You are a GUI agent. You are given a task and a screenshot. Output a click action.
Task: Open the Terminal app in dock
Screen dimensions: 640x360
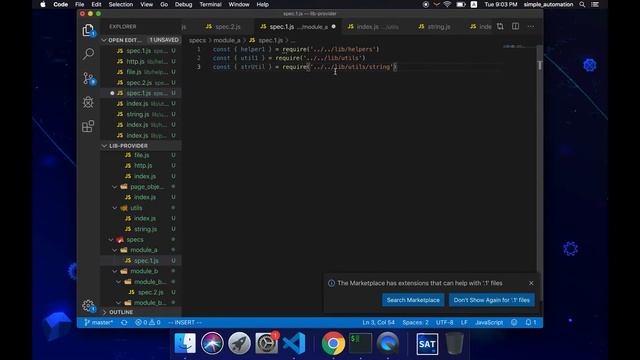360,343
